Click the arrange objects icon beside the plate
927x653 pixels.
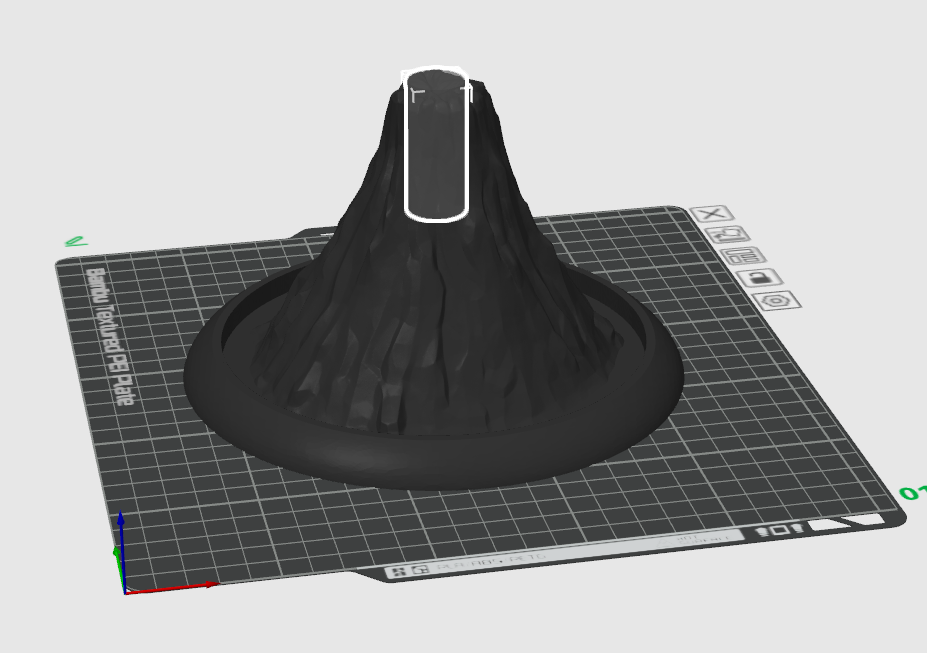coord(744,256)
